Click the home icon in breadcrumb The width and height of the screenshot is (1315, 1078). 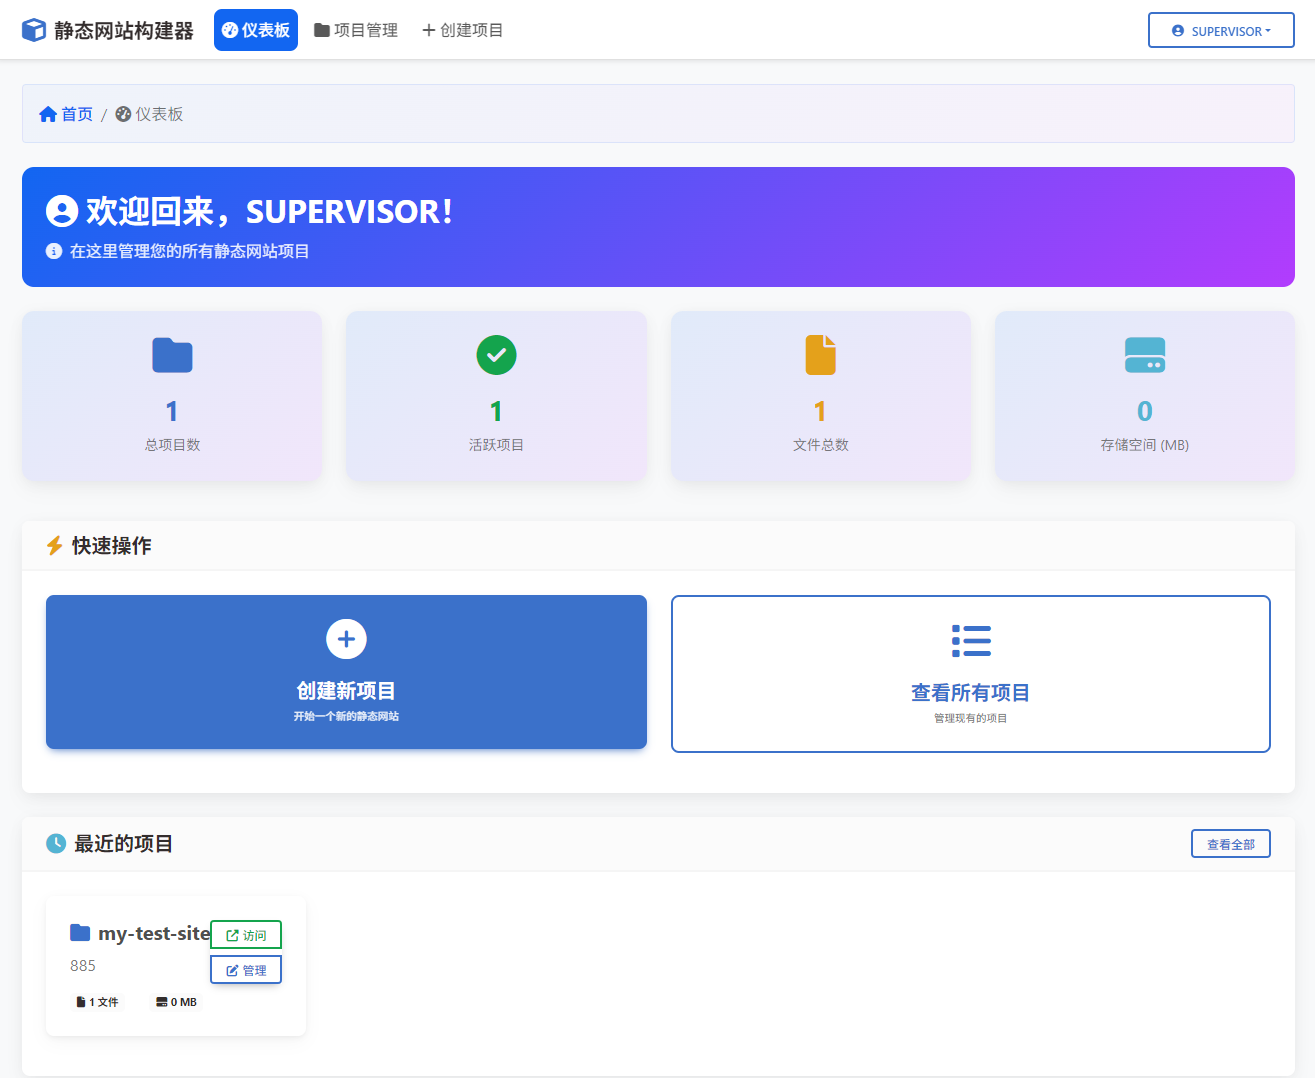48,114
